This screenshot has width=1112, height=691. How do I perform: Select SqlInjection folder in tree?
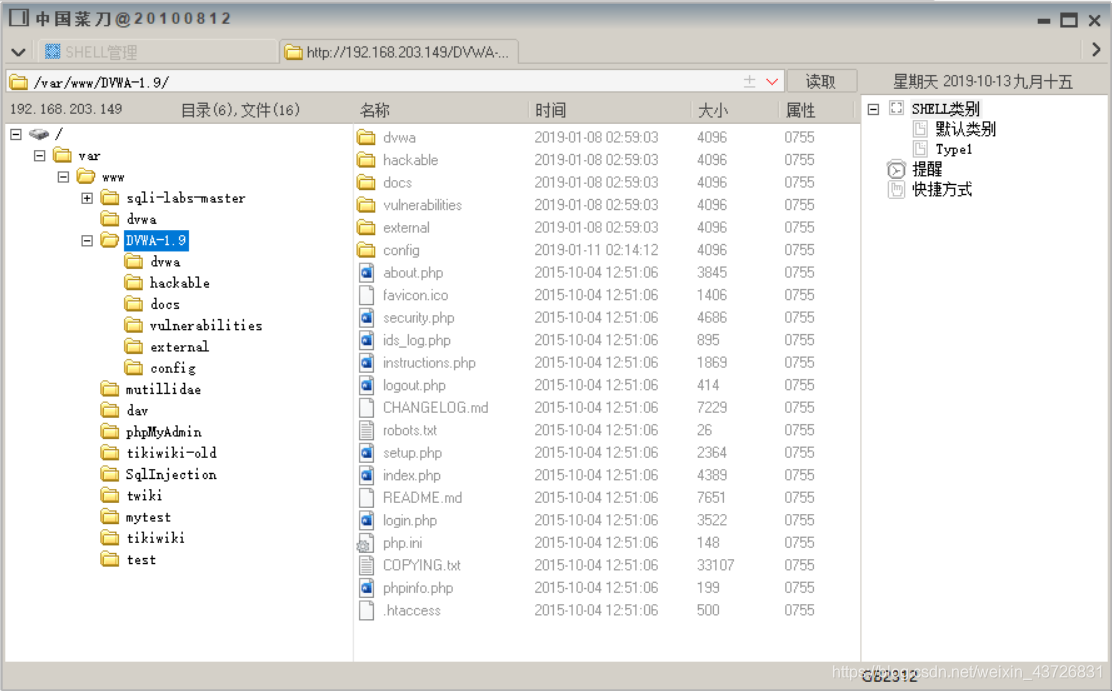pyautogui.click(x=171, y=475)
